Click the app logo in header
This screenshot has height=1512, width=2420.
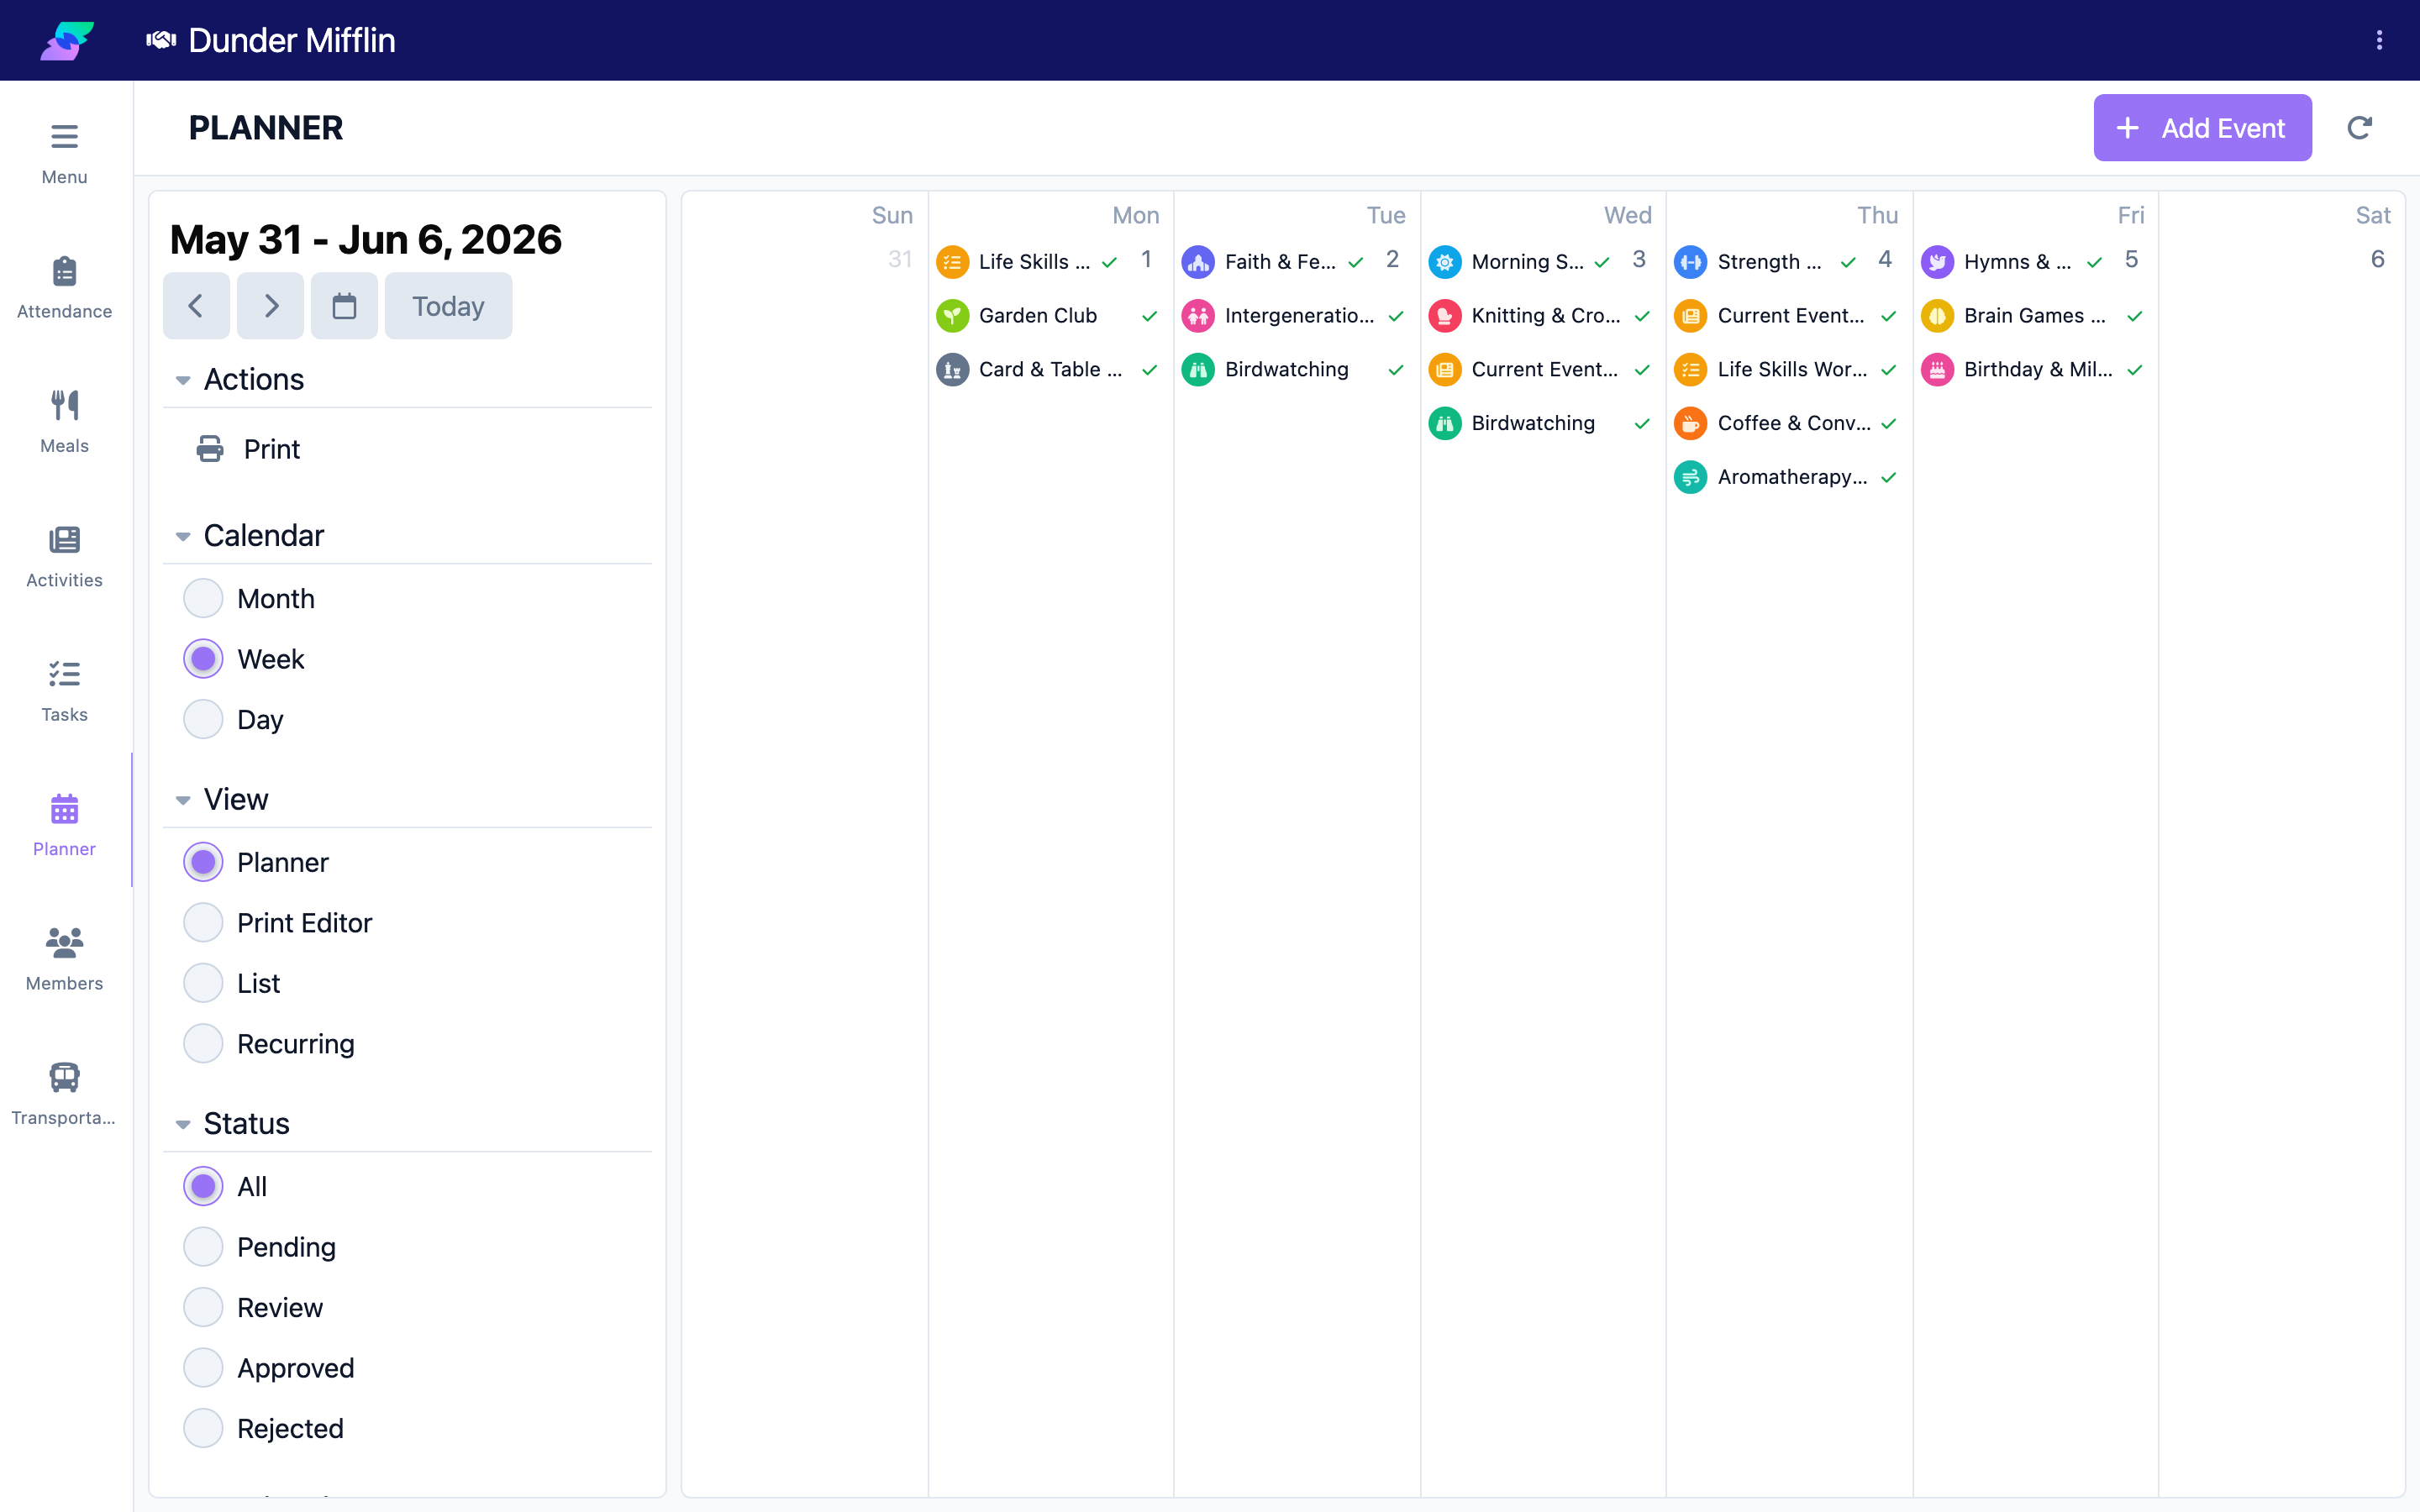tap(67, 40)
